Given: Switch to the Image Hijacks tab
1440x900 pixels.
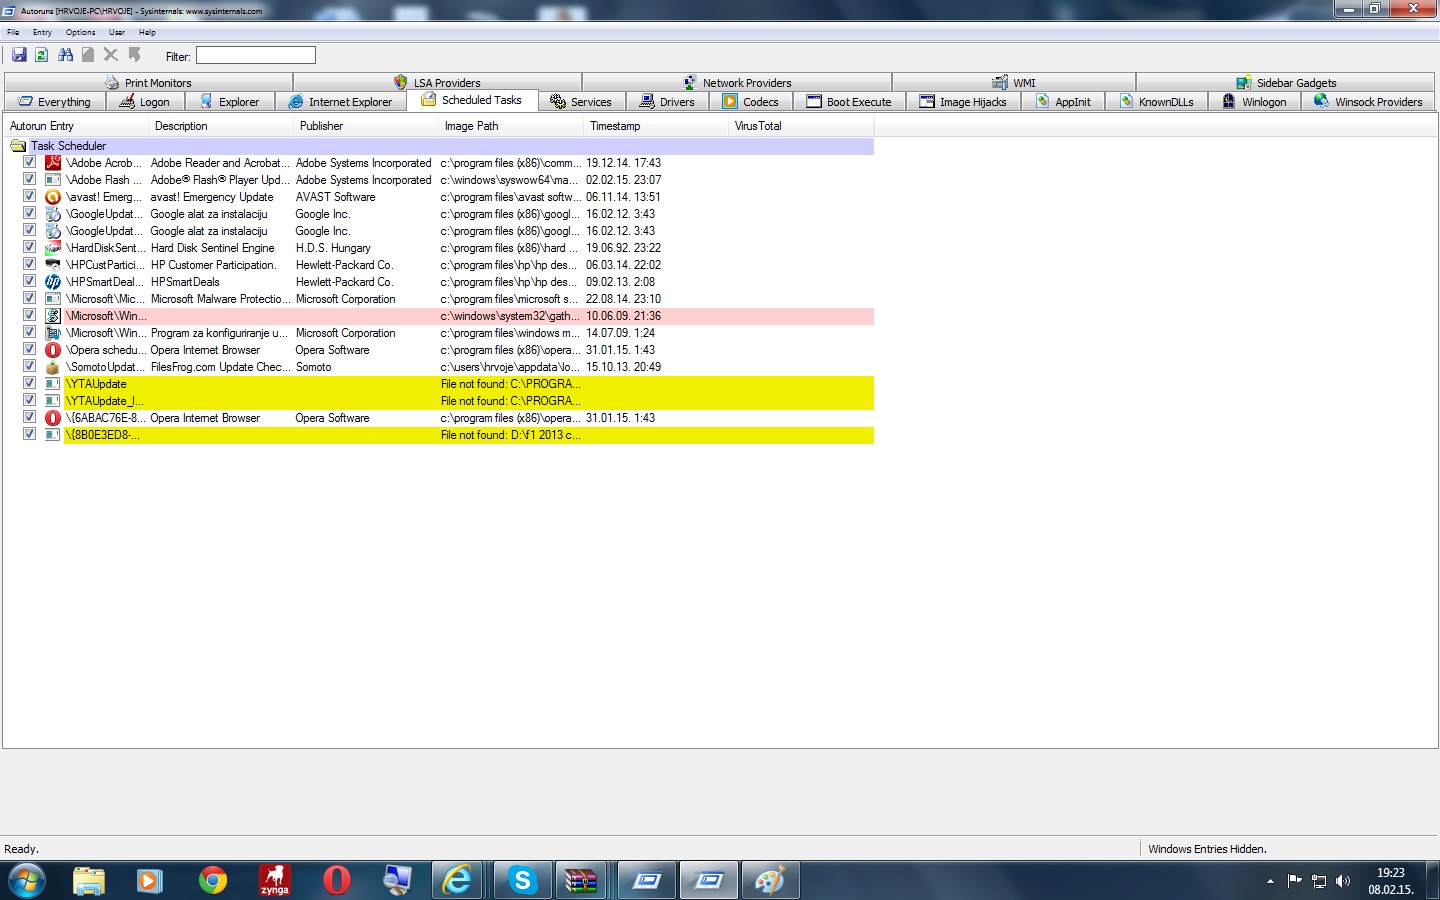Looking at the screenshot, I should tap(963, 101).
